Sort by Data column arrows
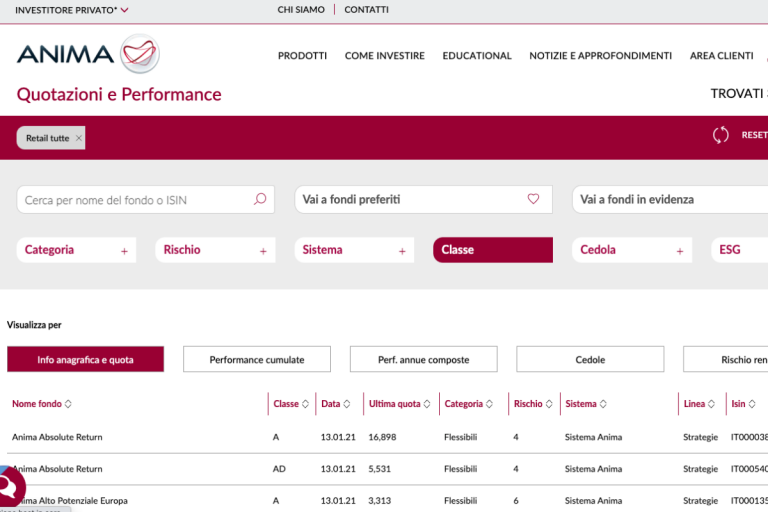 tap(347, 404)
